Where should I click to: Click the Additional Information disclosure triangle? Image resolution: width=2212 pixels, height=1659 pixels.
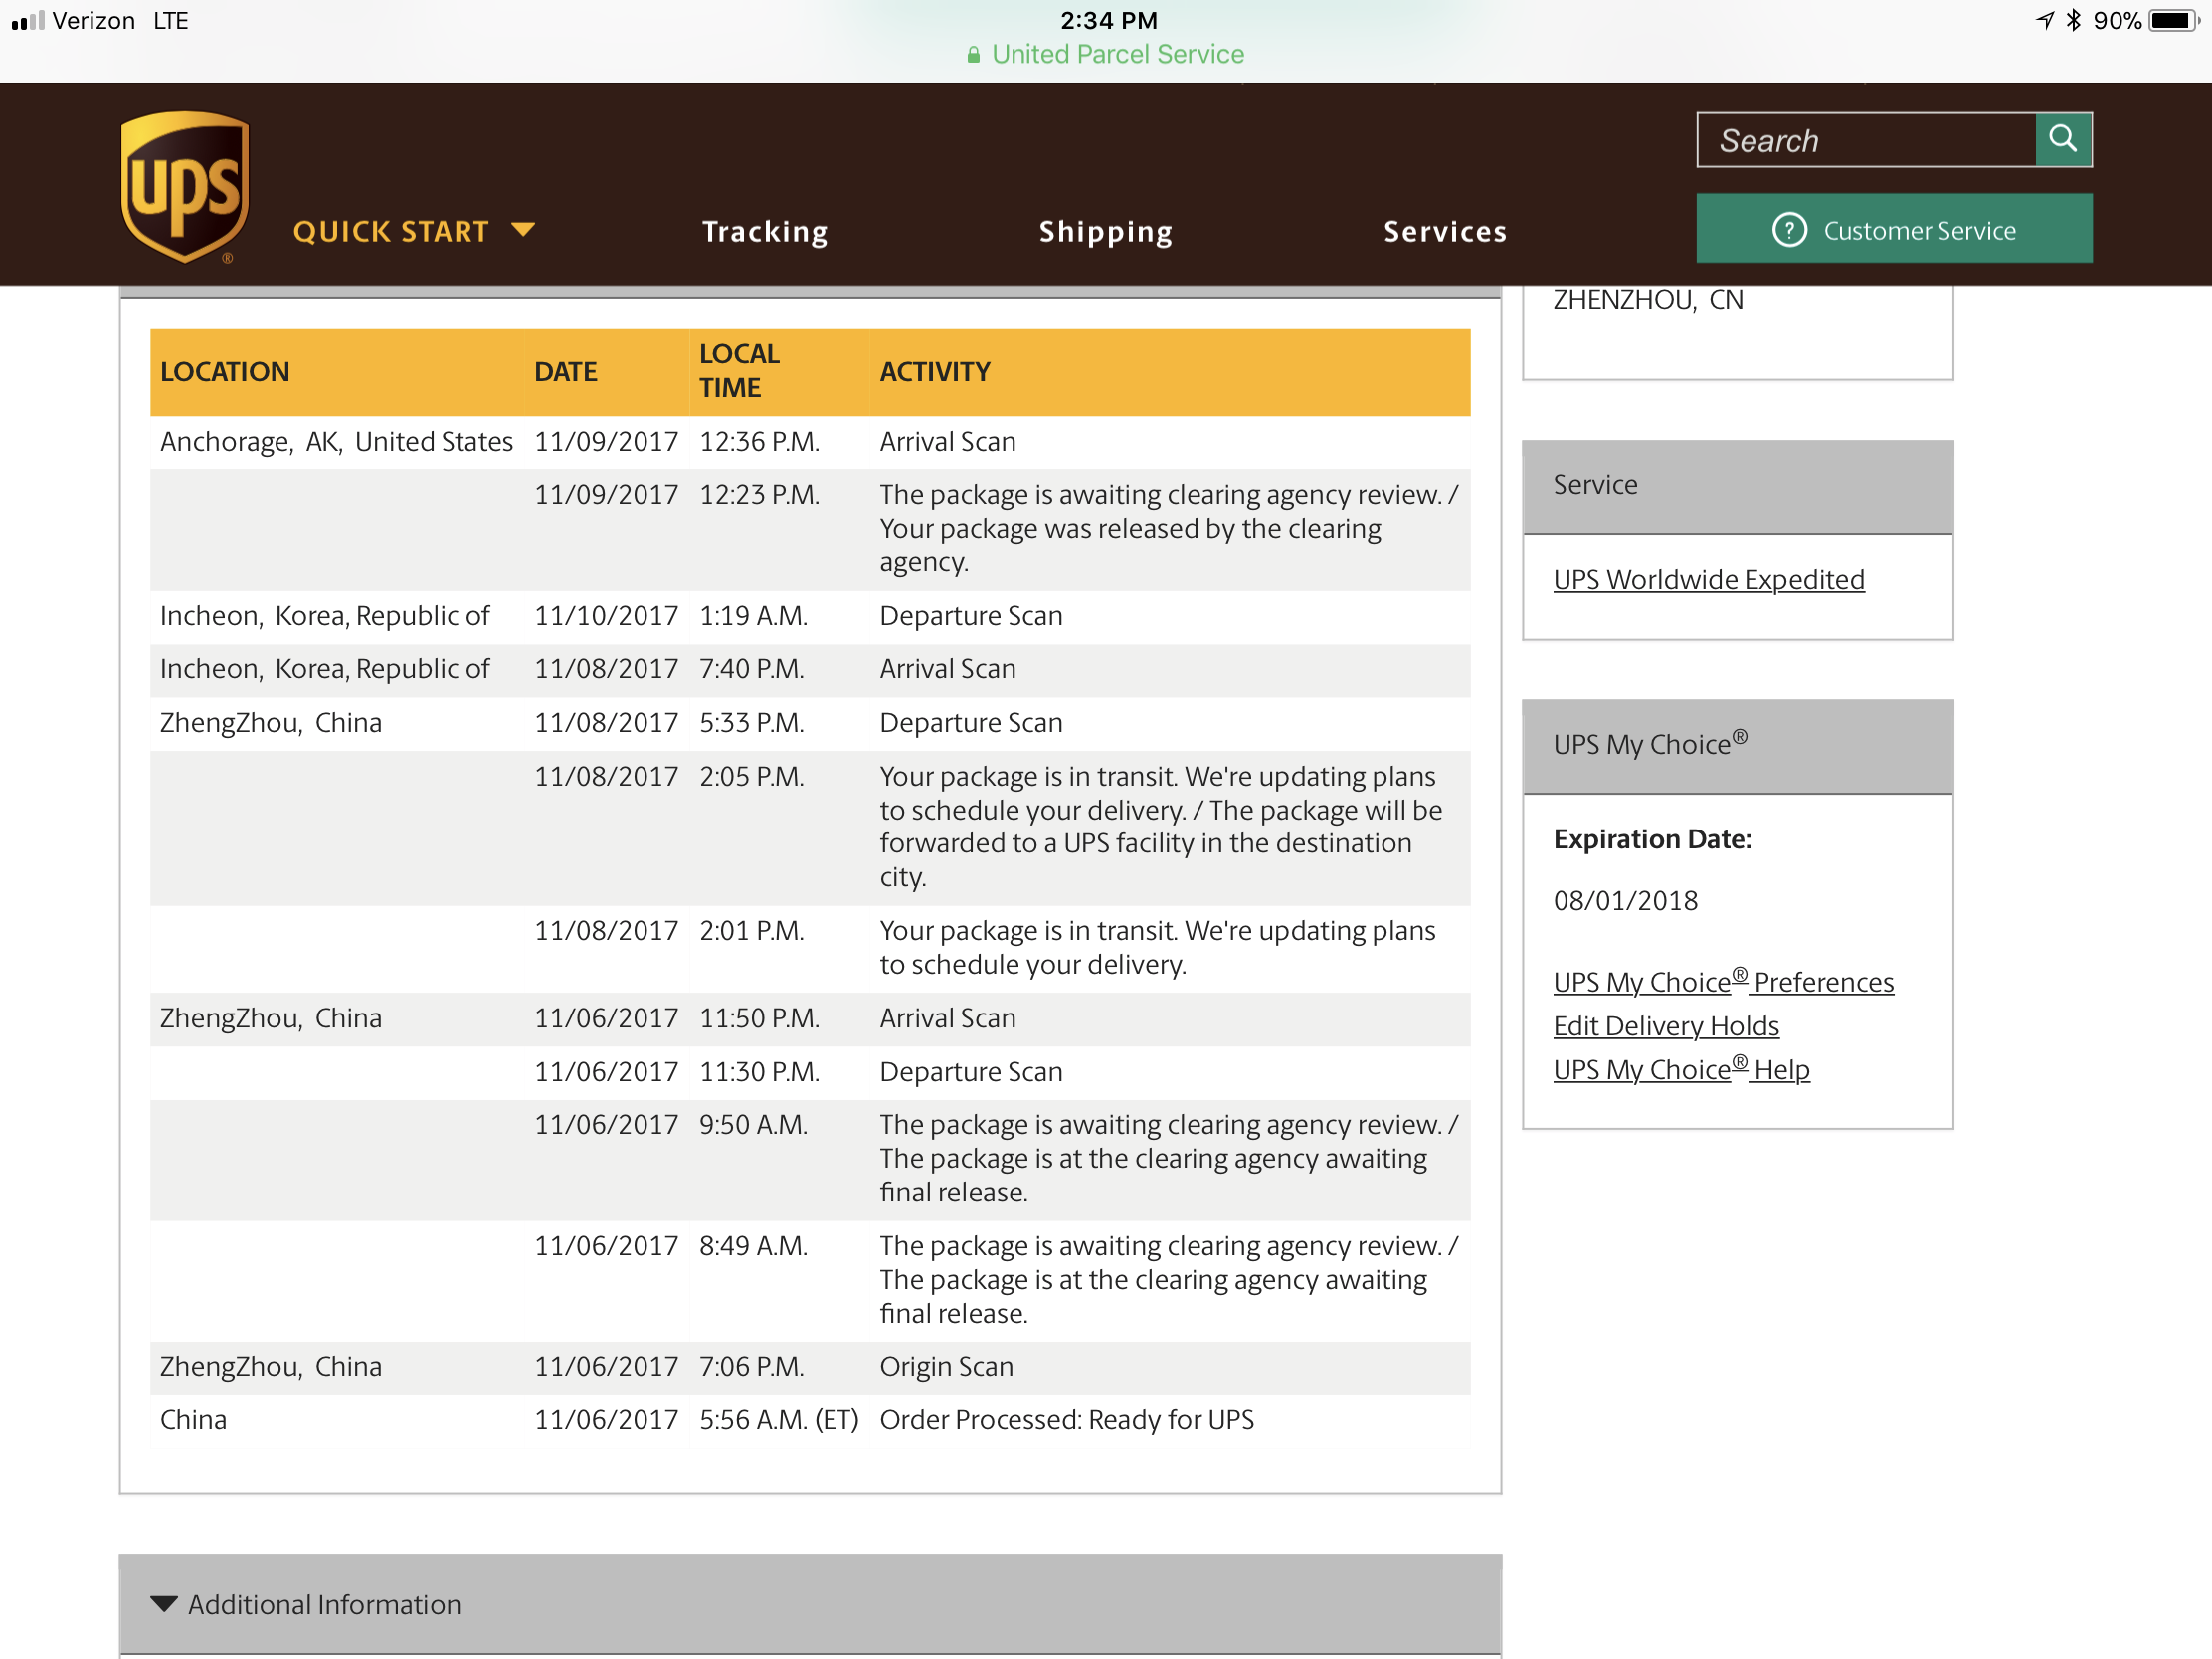click(164, 1604)
